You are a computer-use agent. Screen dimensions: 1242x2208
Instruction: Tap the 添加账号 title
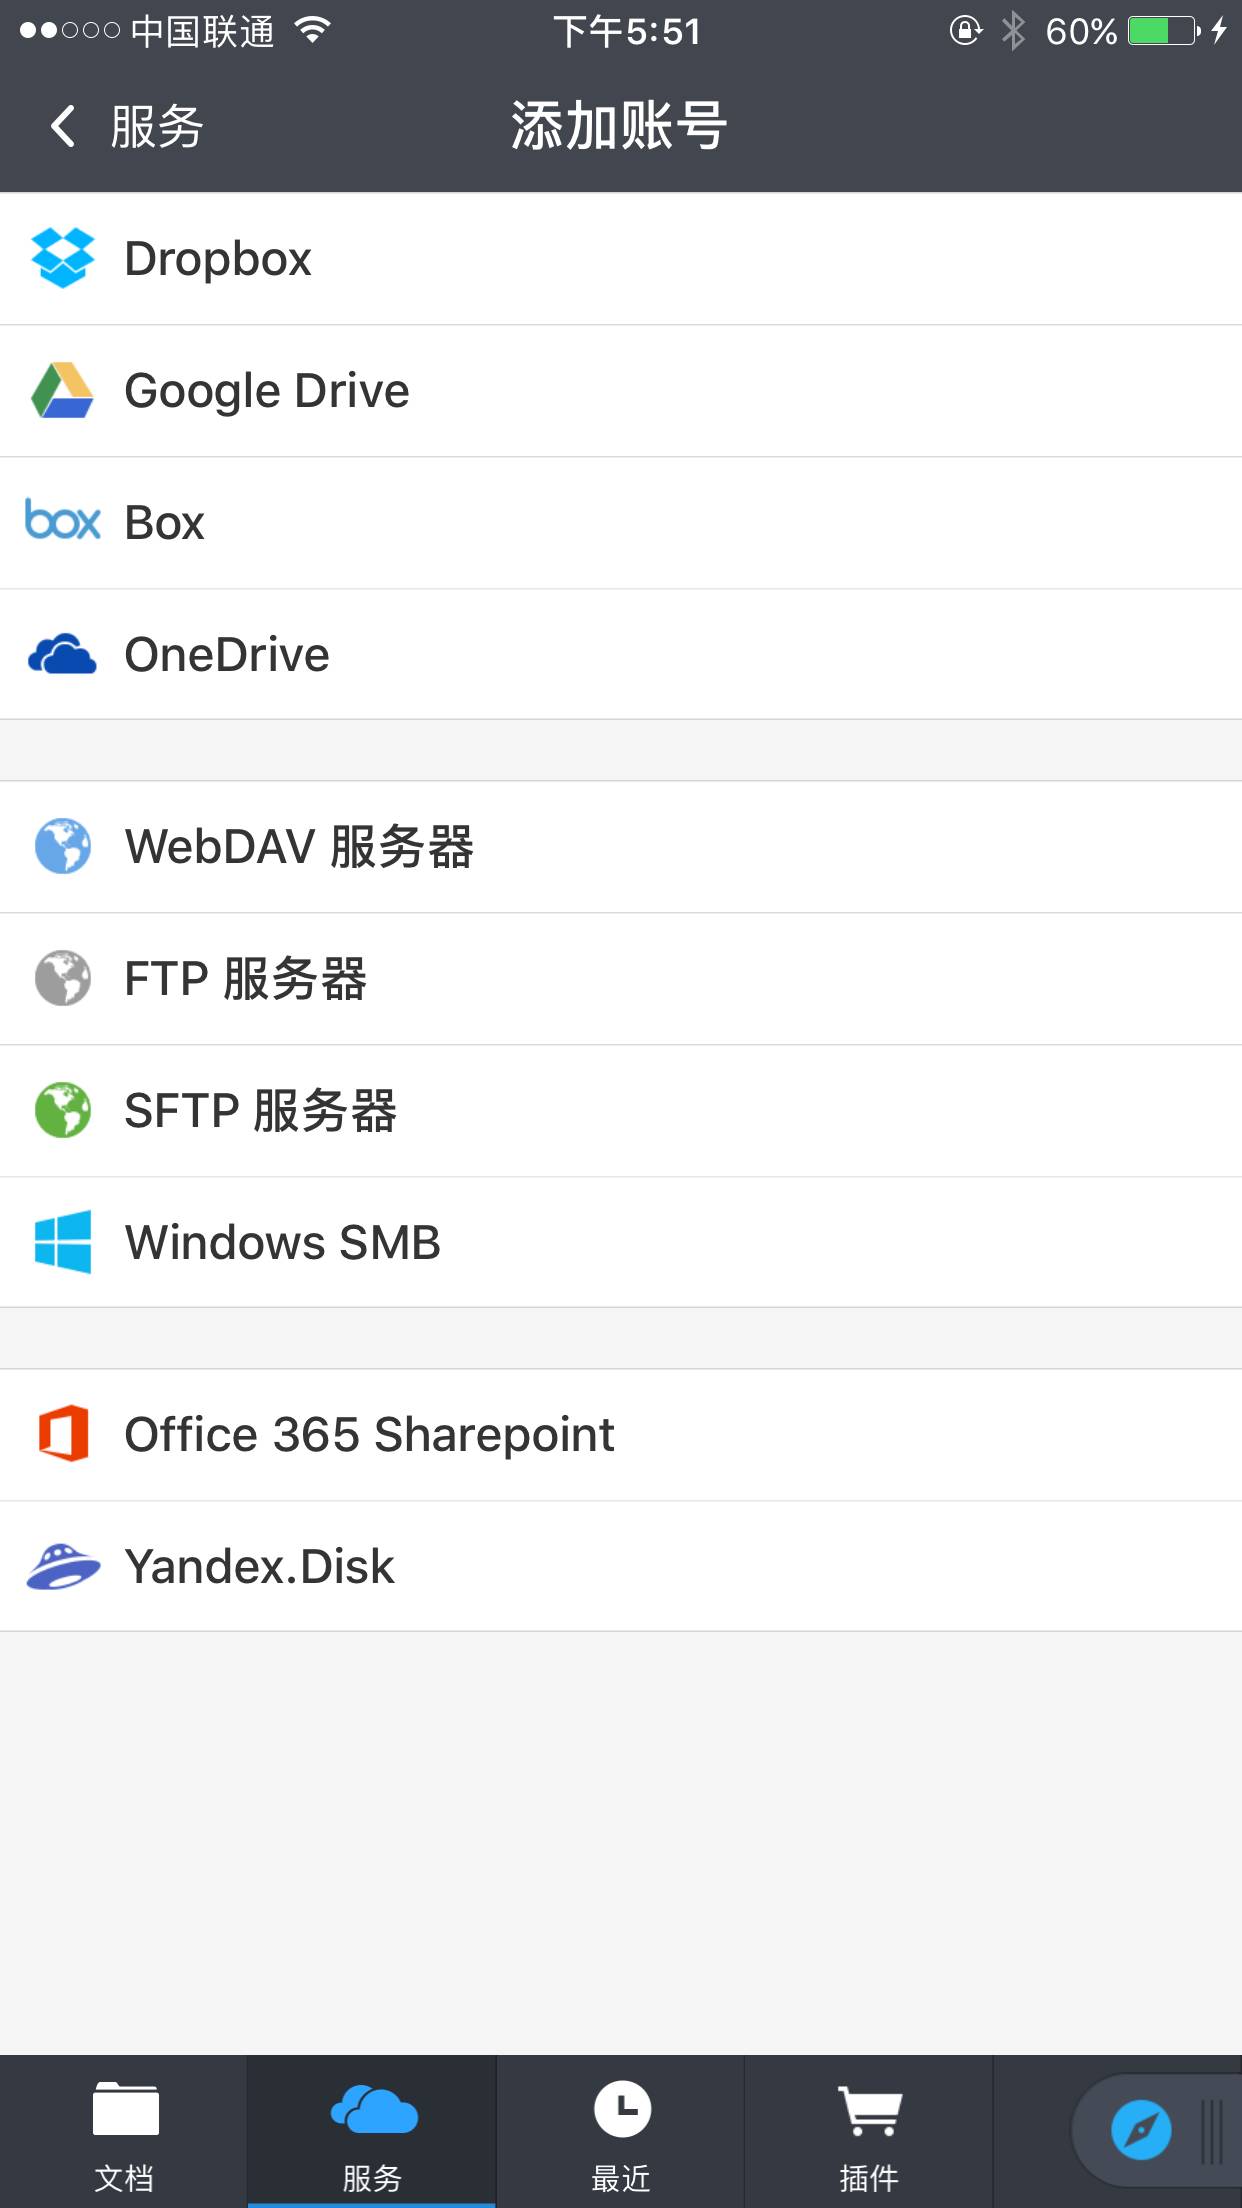[x=619, y=126]
